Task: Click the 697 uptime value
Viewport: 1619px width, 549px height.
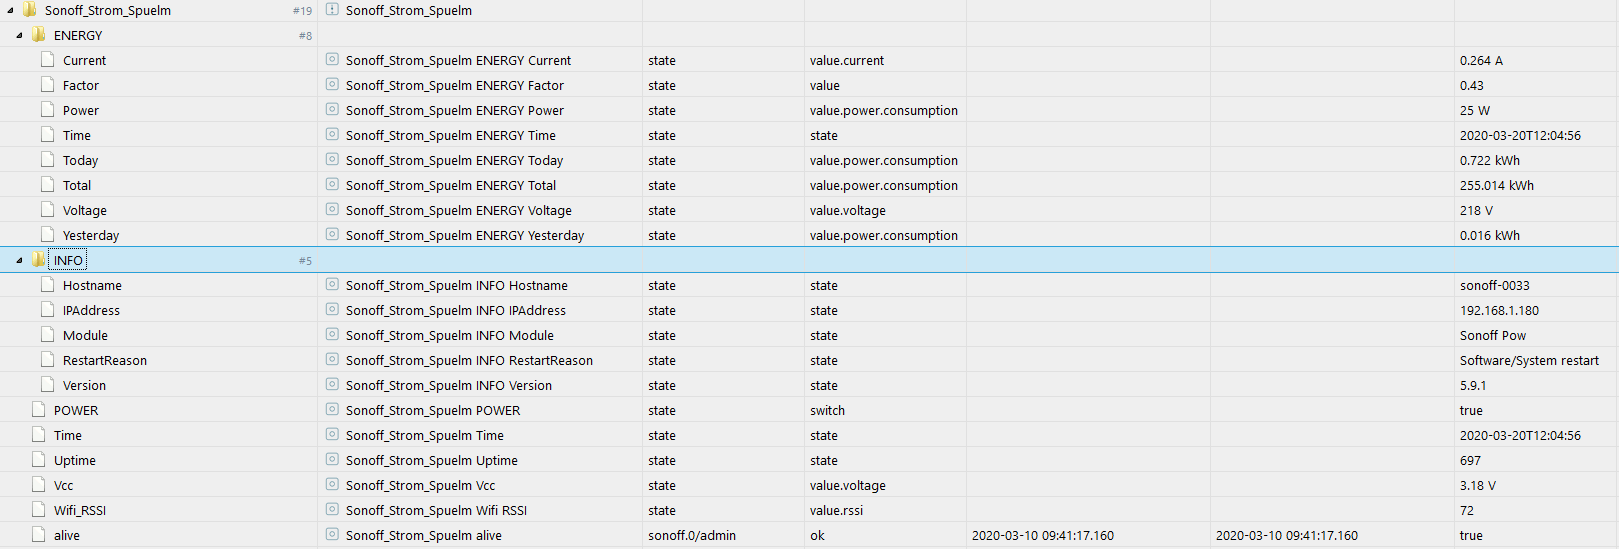Action: click(1470, 460)
